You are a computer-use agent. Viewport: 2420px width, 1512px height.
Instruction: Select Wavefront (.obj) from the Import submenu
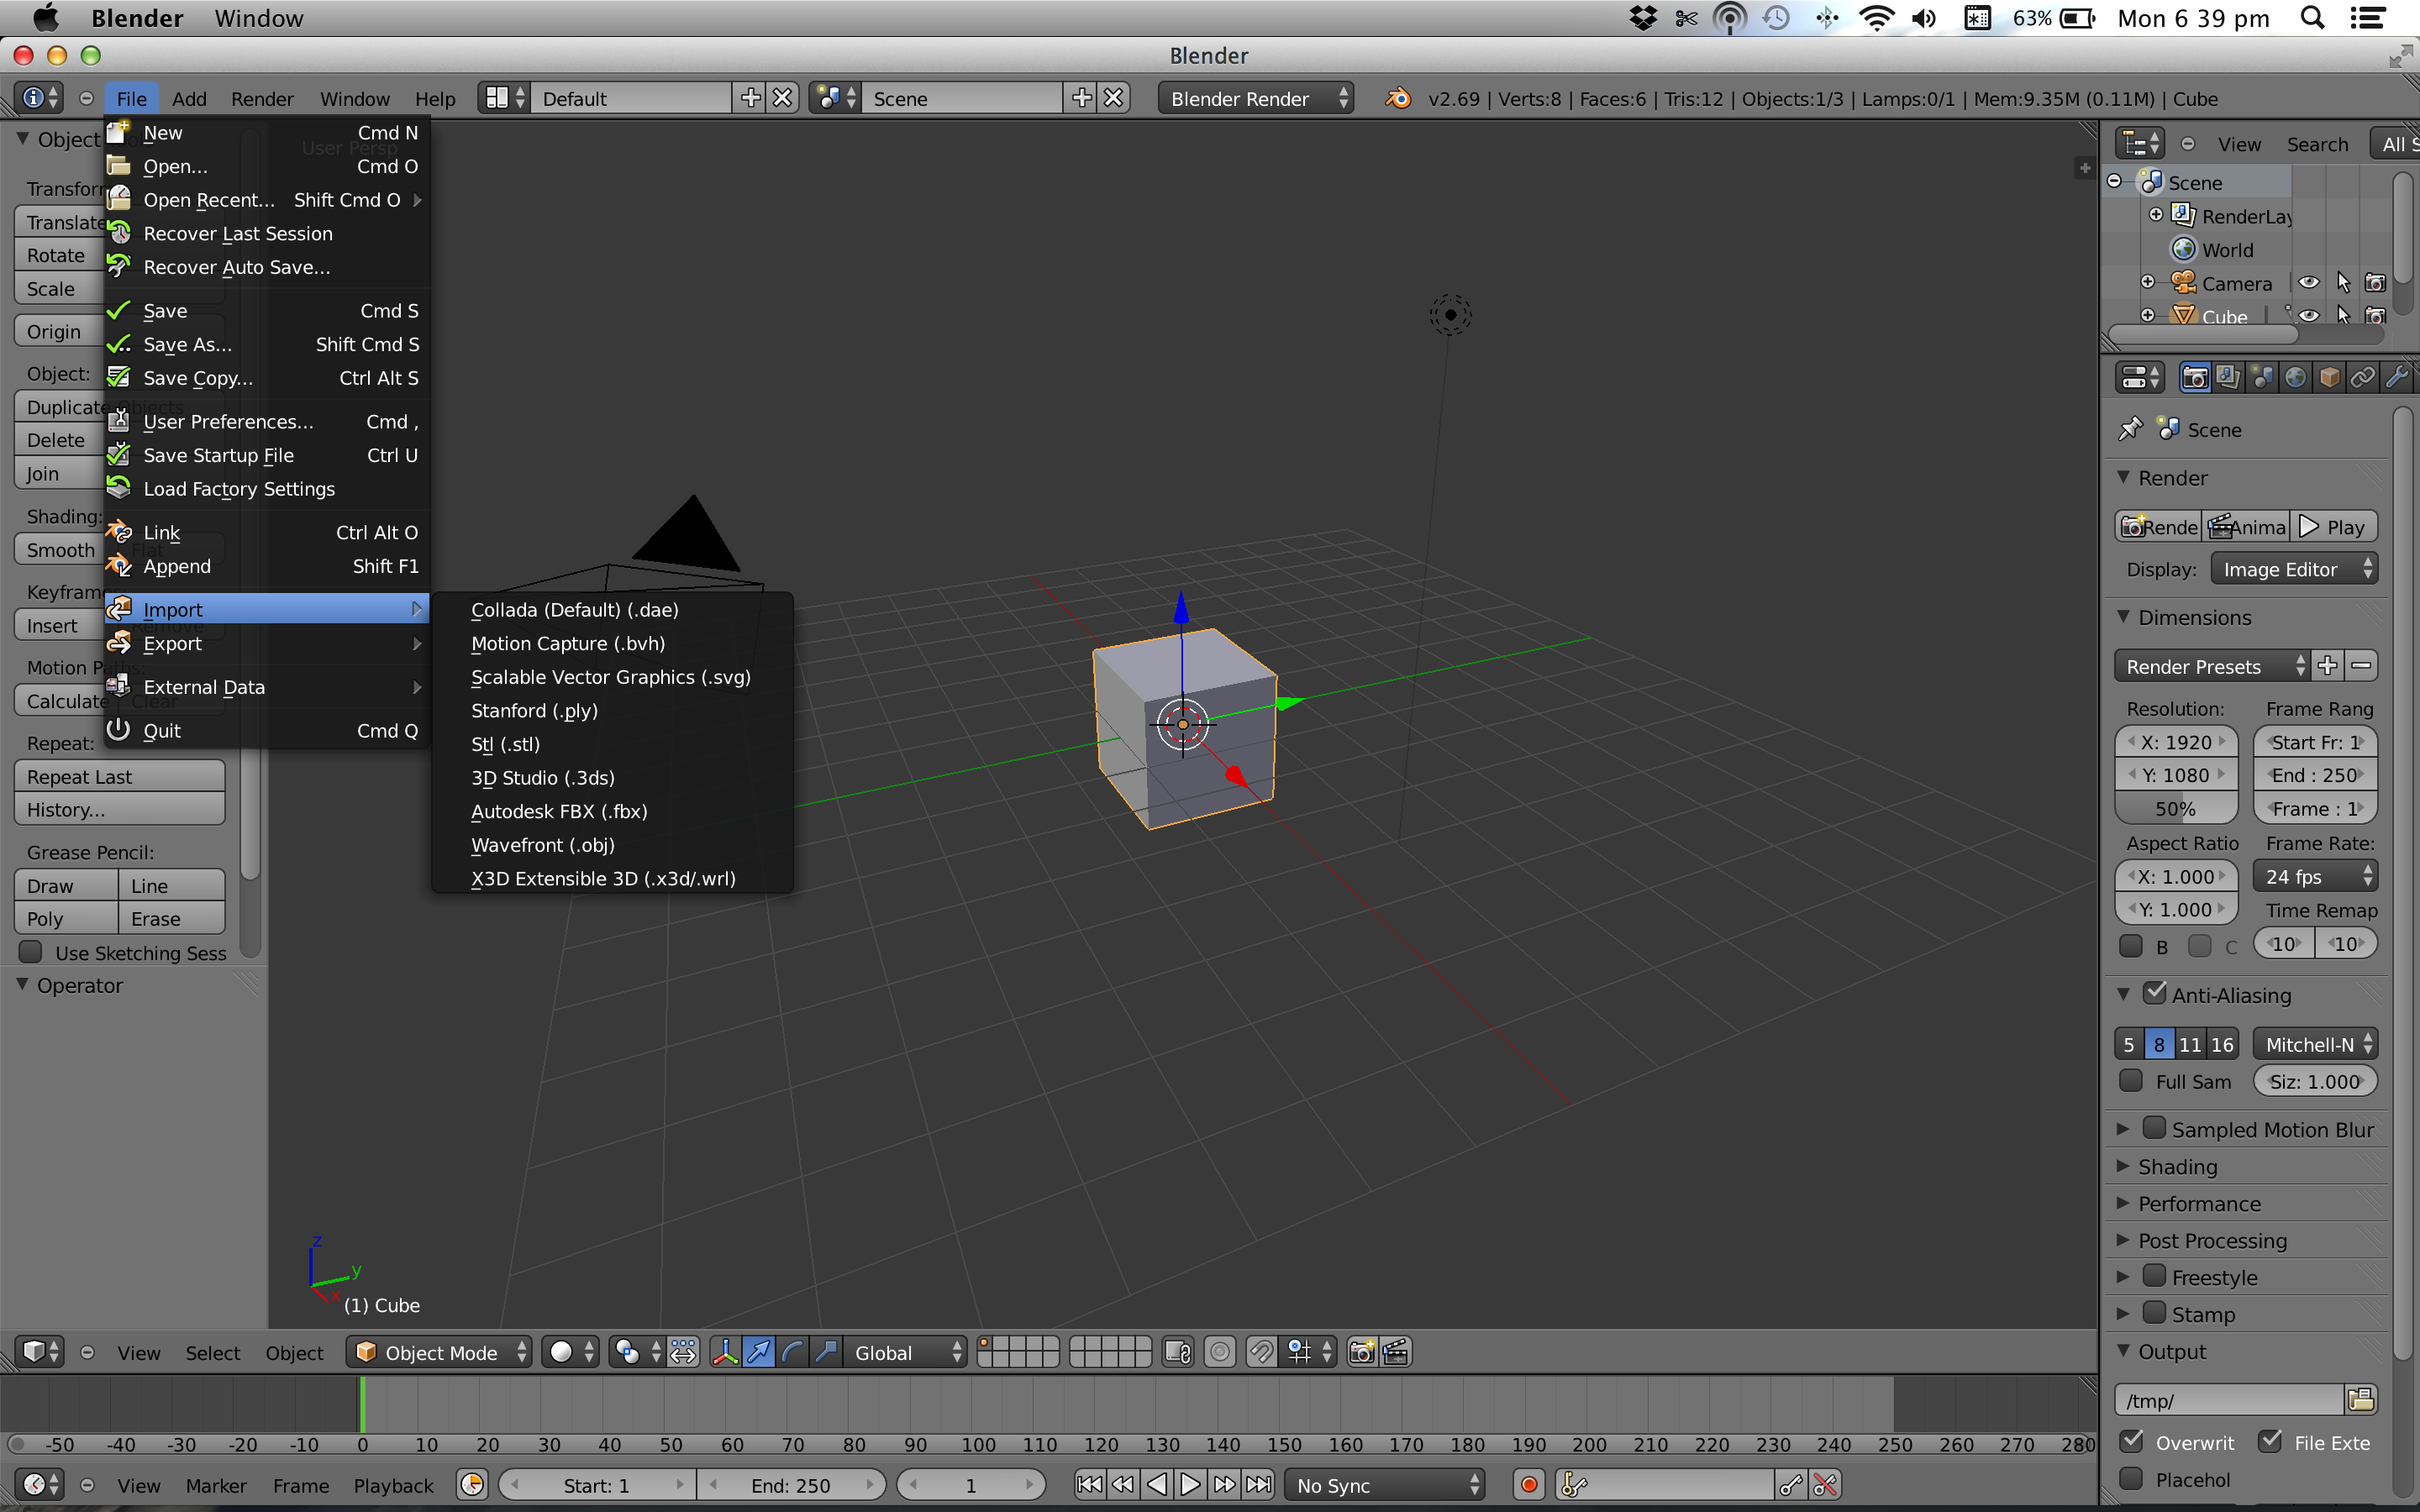click(543, 845)
